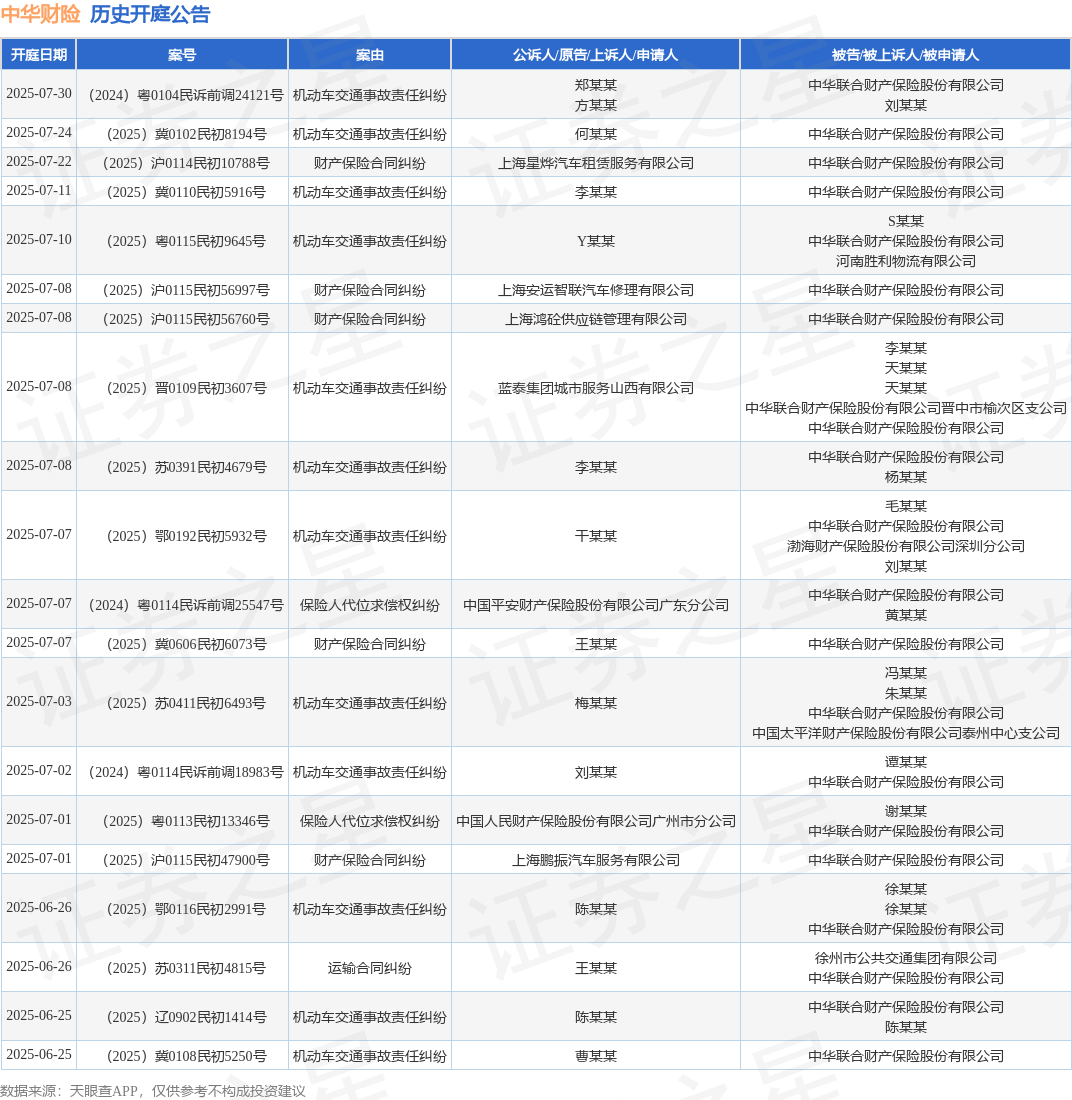The image size is (1072, 1100).
Task: Select case number (2025)冀0606民初6073号
Action: coord(182,644)
